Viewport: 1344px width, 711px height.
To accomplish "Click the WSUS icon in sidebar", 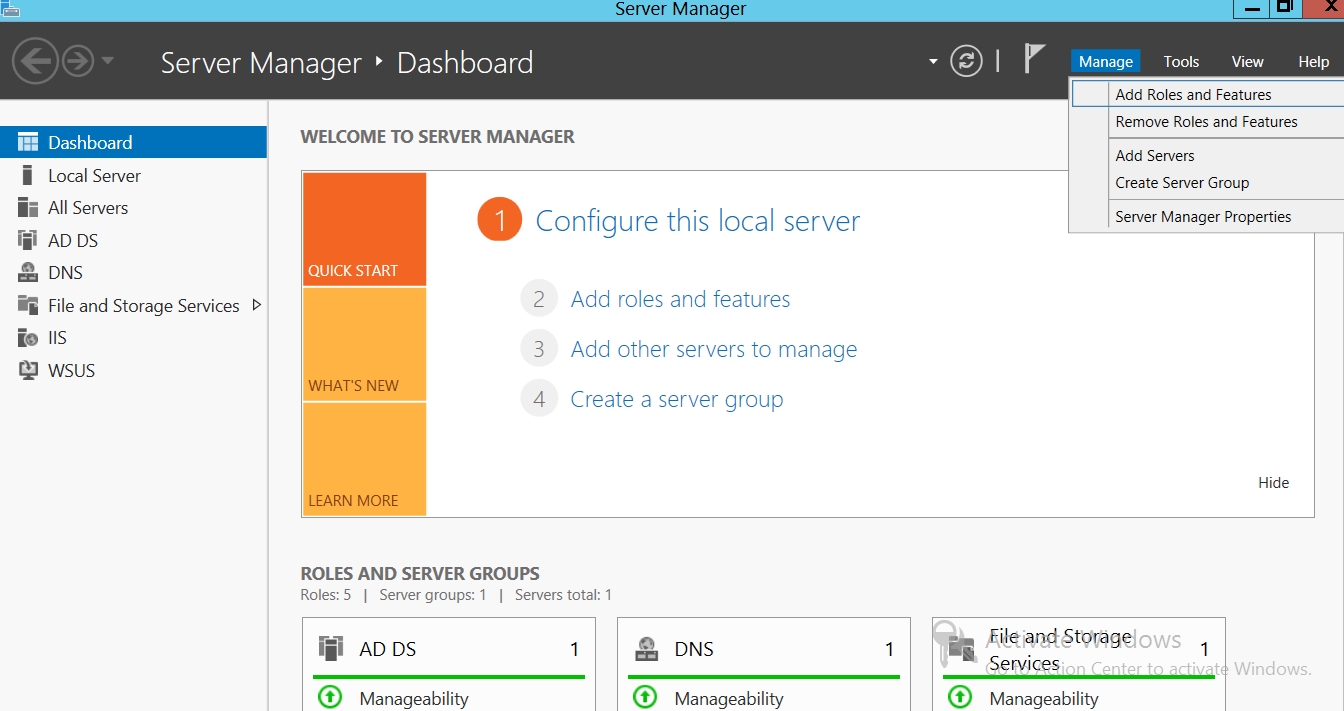I will (28, 370).
